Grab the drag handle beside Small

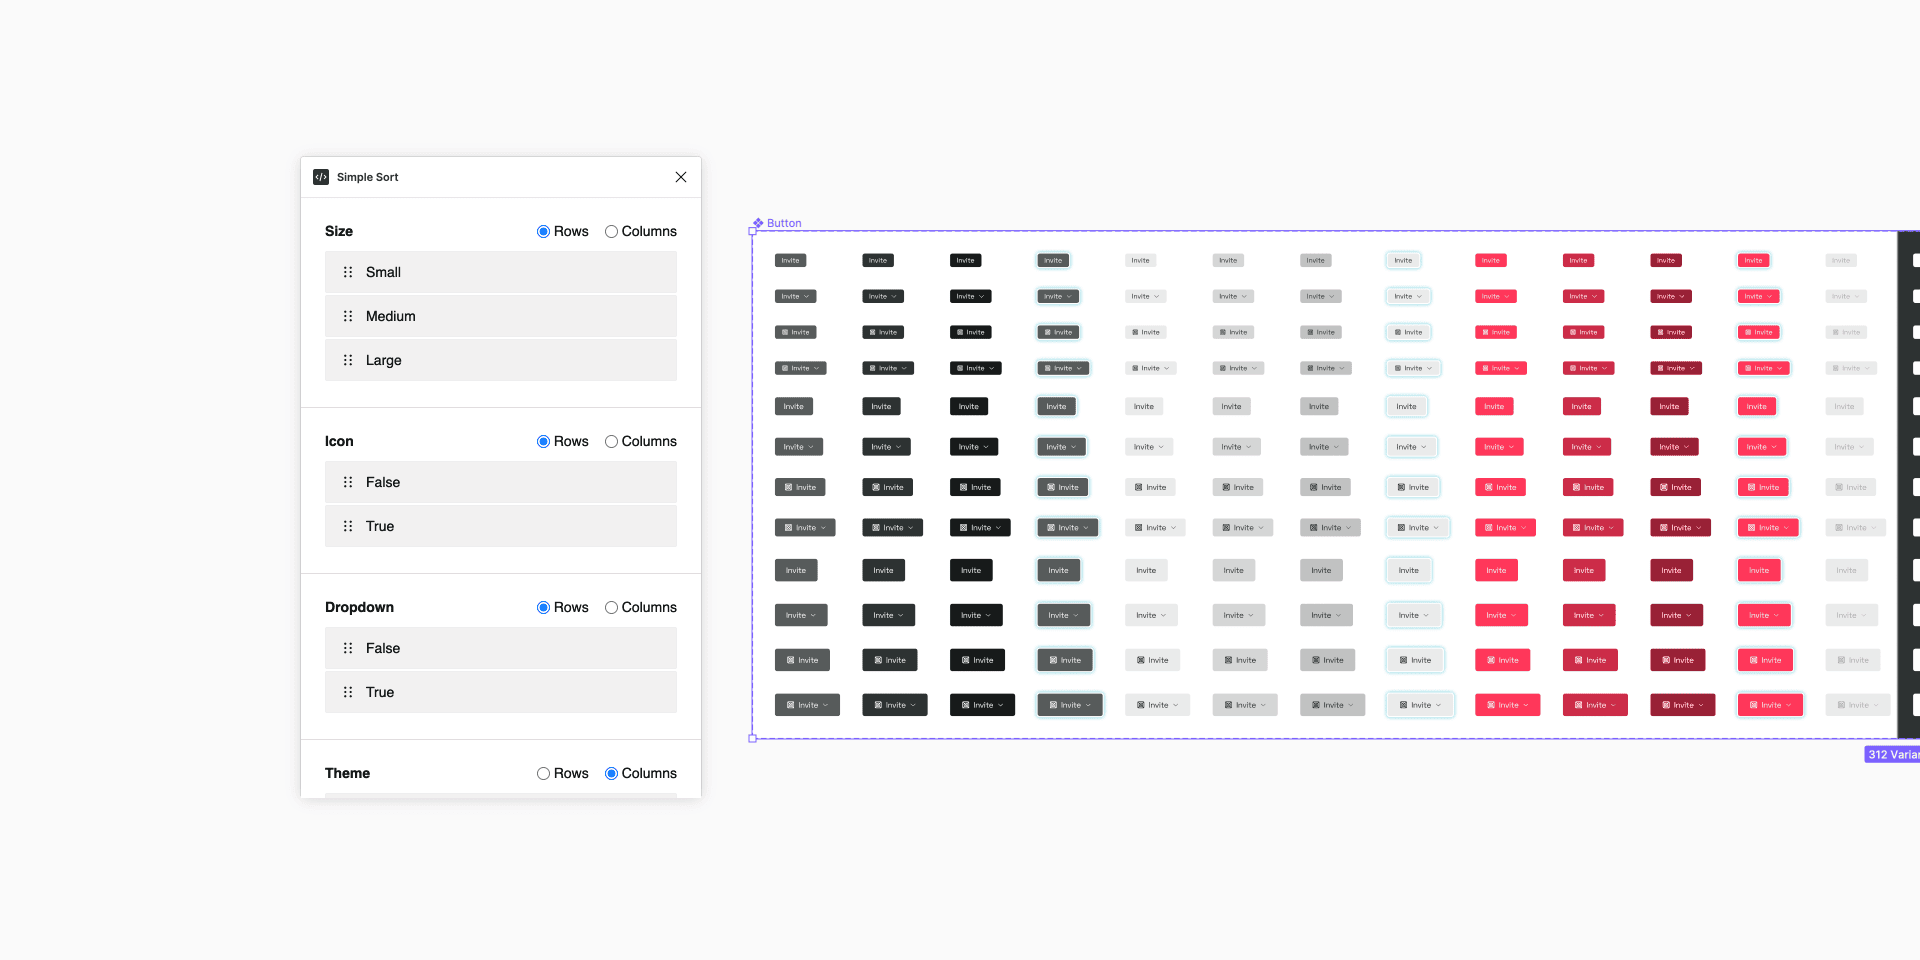point(348,272)
